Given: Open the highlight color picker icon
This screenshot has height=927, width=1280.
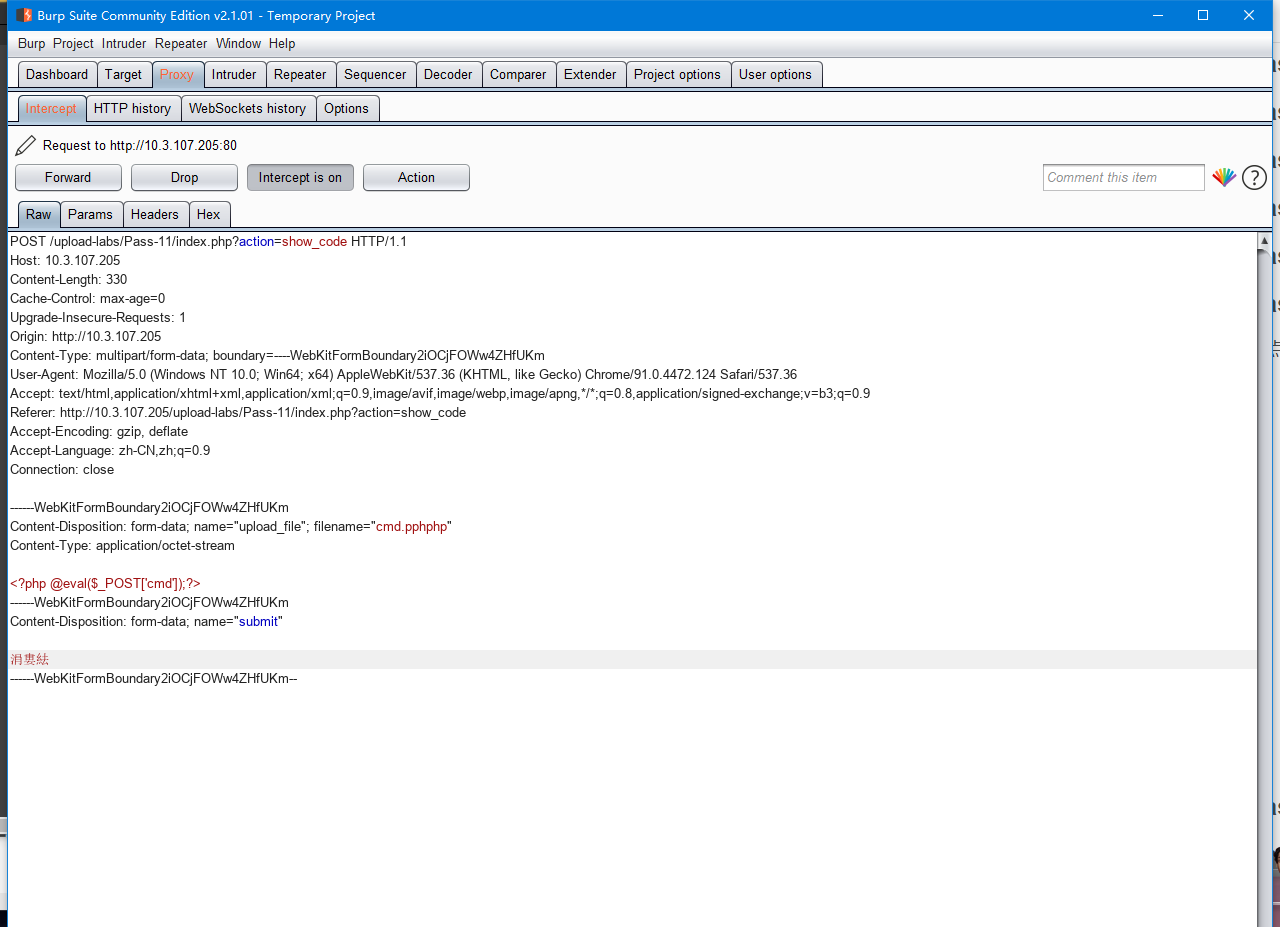Looking at the screenshot, I should point(1224,178).
